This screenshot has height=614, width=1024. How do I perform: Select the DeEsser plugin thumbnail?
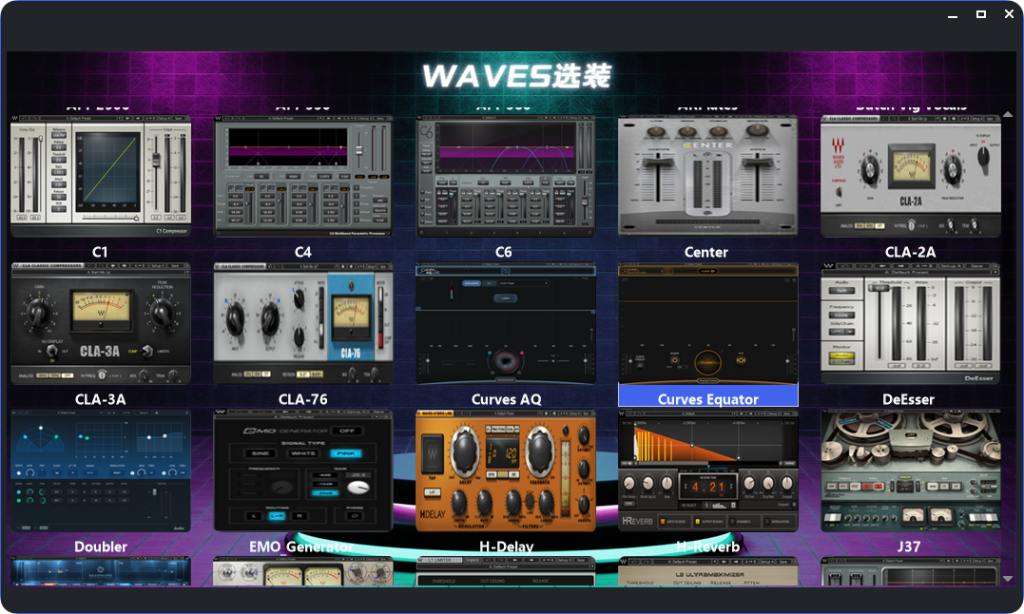pos(910,323)
